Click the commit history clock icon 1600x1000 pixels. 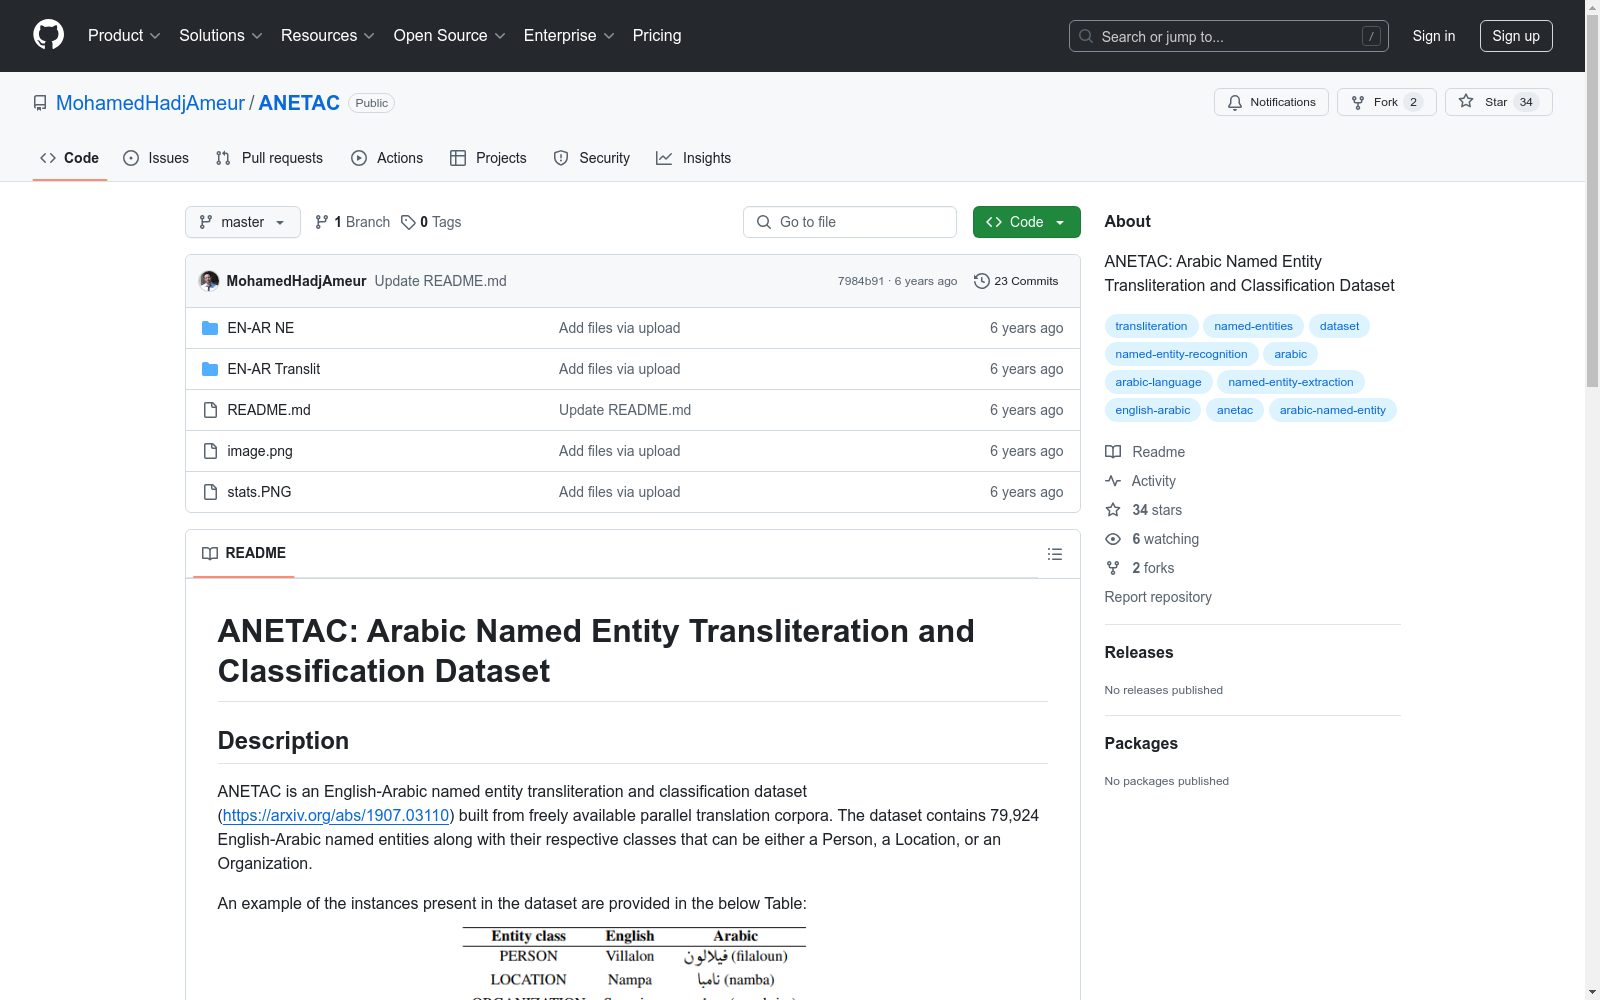tap(982, 281)
